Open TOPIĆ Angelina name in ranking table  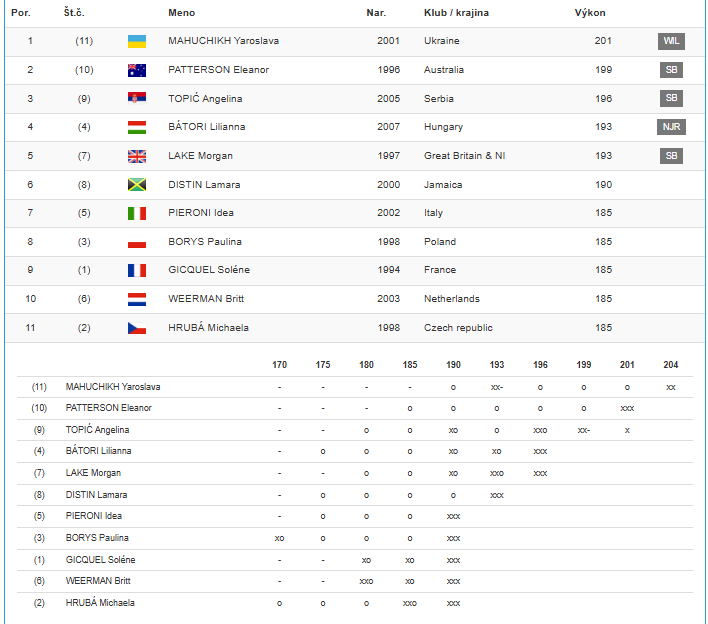pos(204,98)
